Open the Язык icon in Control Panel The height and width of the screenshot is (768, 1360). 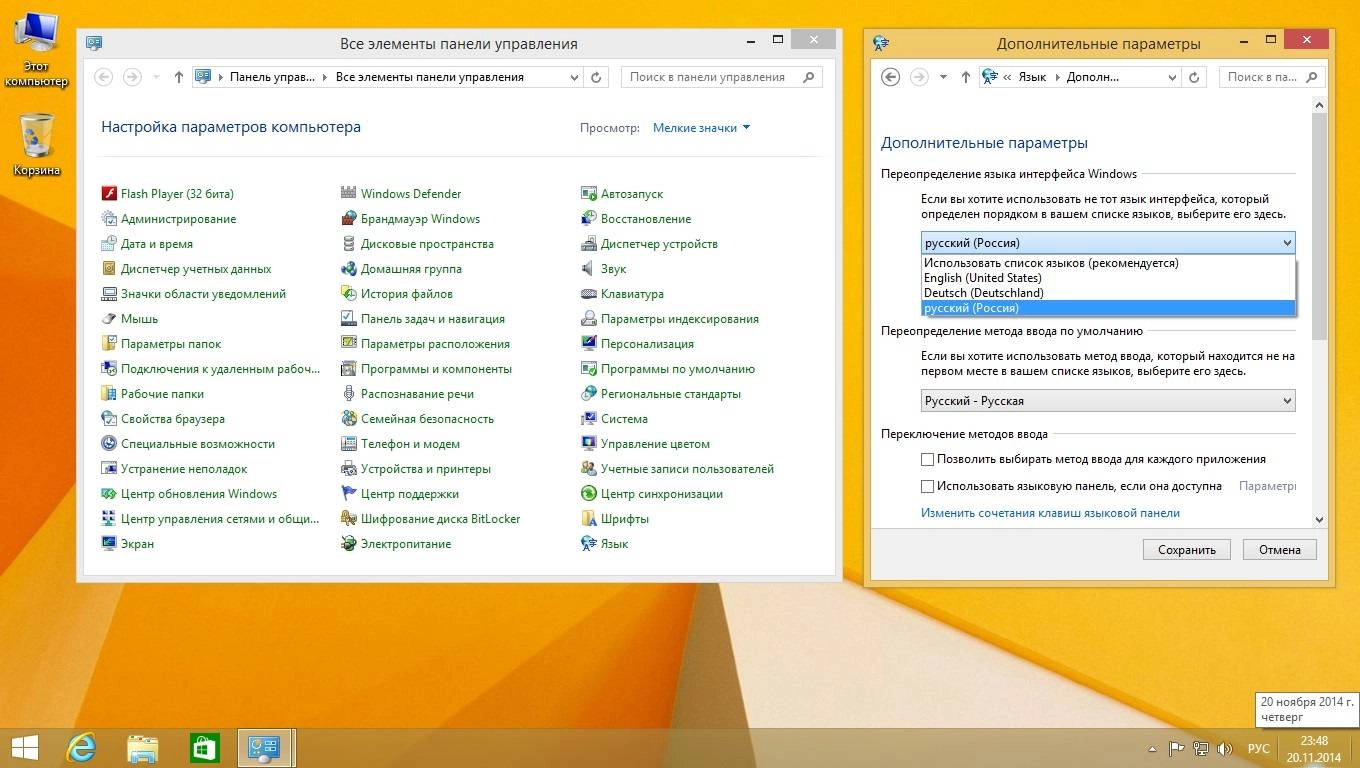589,544
